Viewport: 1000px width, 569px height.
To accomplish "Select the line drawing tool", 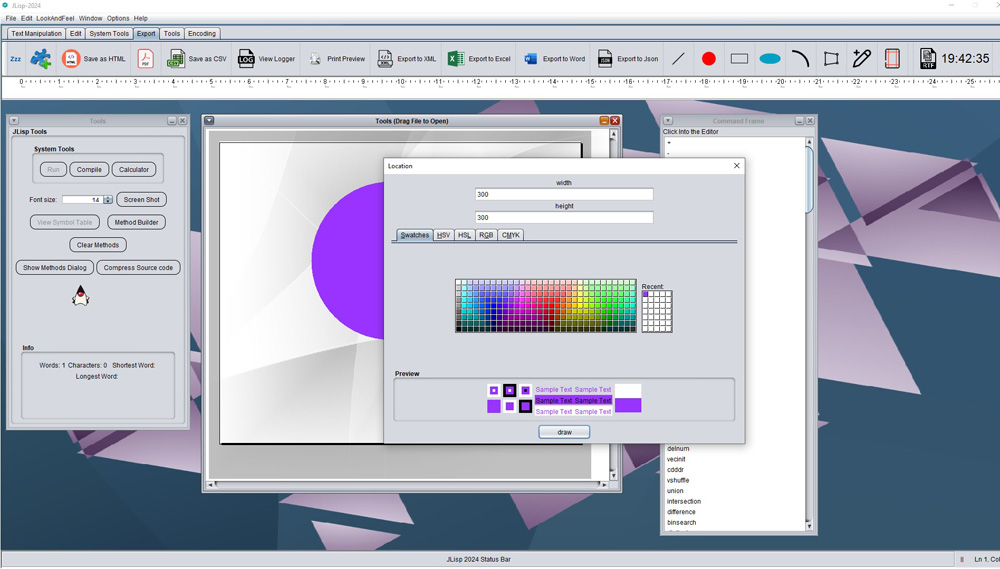I will pos(679,59).
